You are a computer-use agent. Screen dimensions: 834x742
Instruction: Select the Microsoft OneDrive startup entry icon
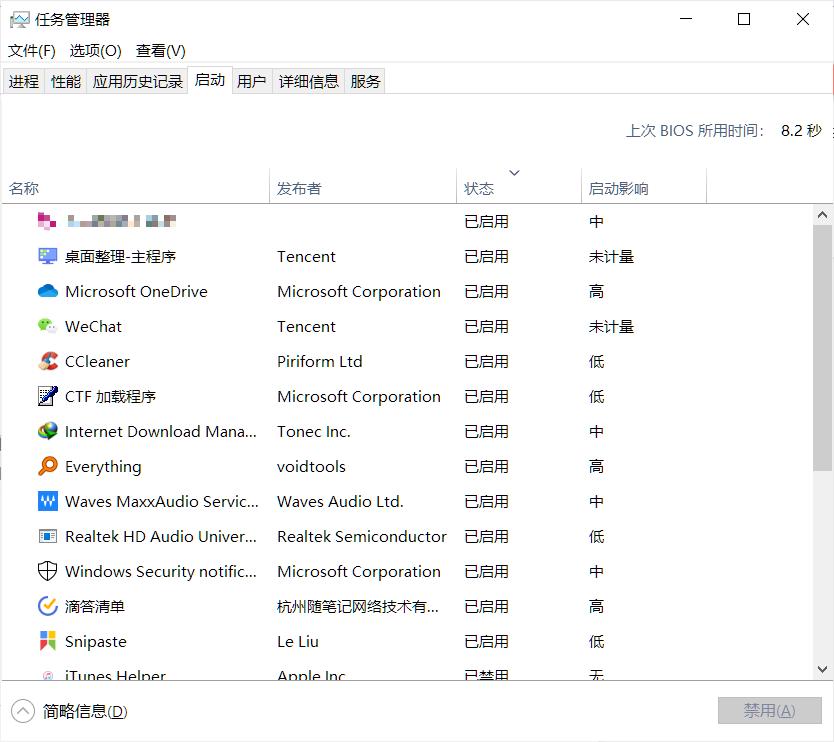pyautogui.click(x=47, y=291)
